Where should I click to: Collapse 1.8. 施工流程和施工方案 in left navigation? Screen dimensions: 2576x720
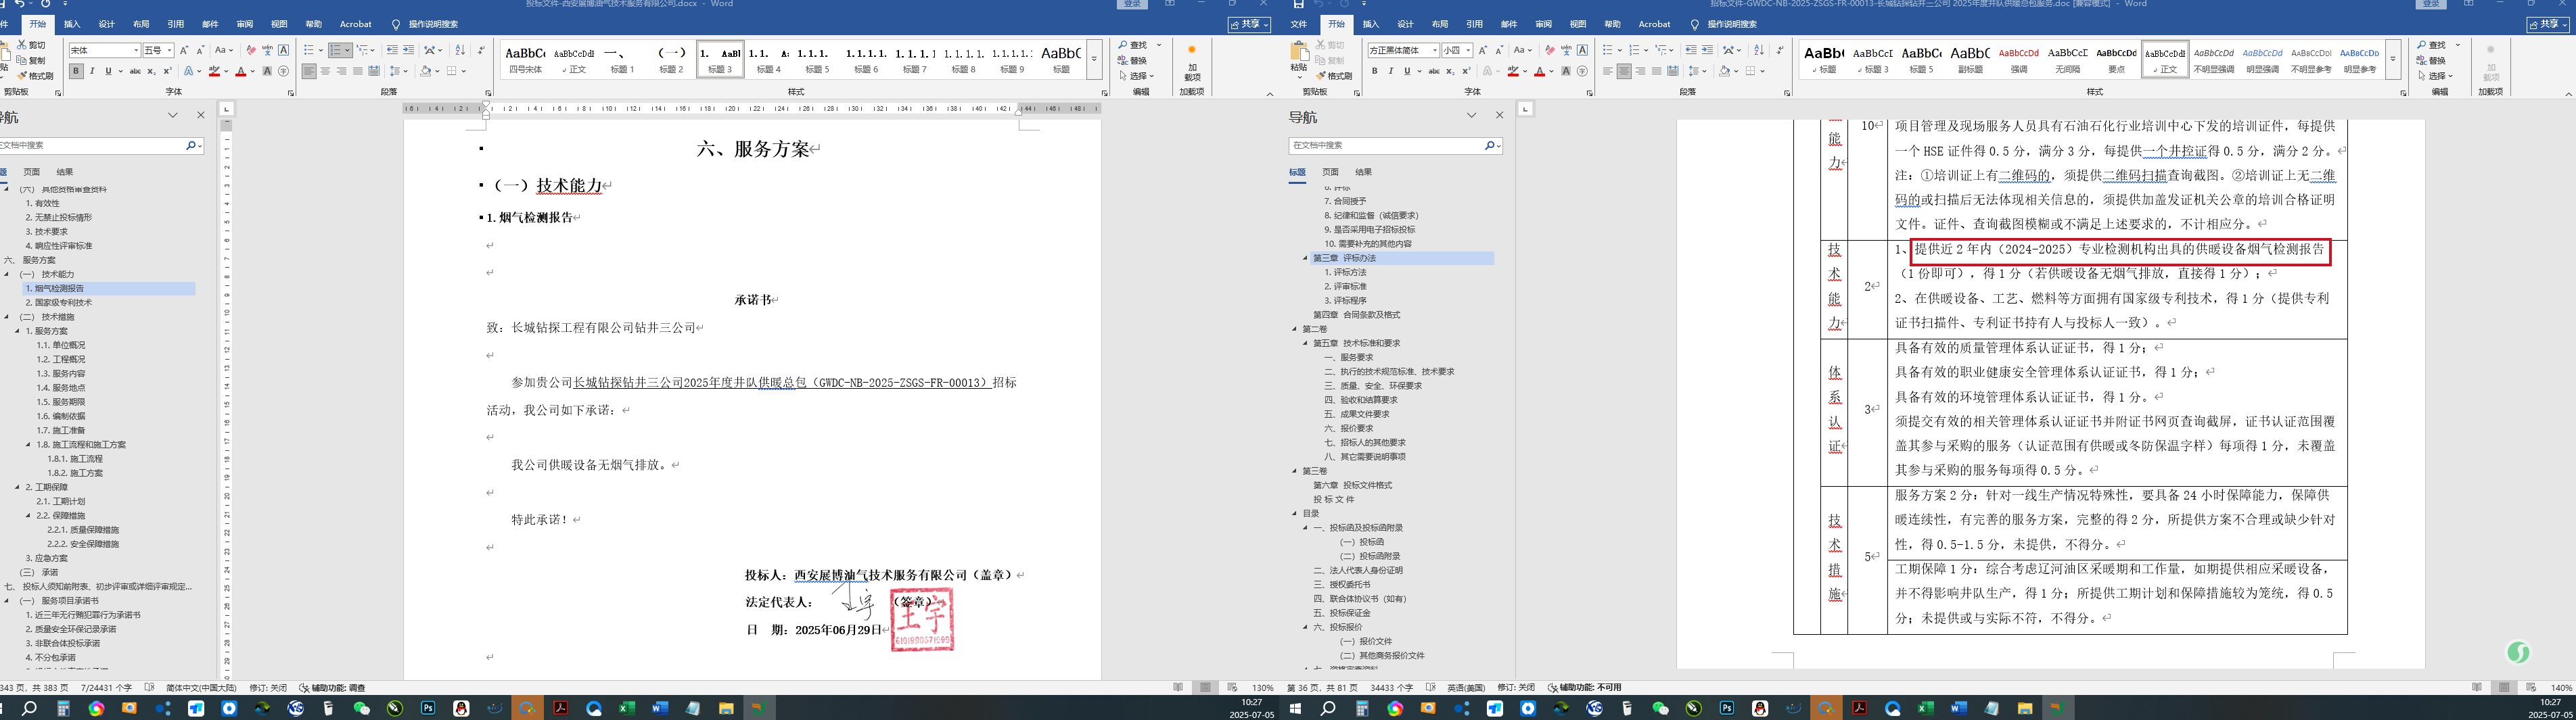pos(28,444)
